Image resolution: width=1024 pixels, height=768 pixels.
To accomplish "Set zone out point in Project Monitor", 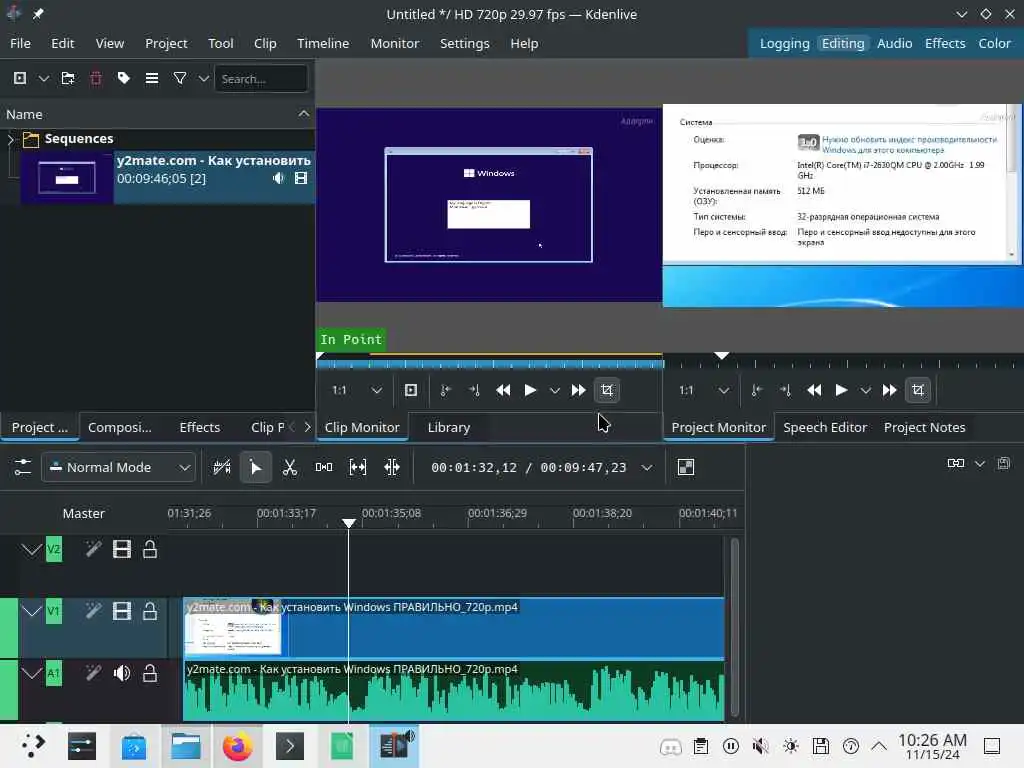I will [x=785, y=391].
